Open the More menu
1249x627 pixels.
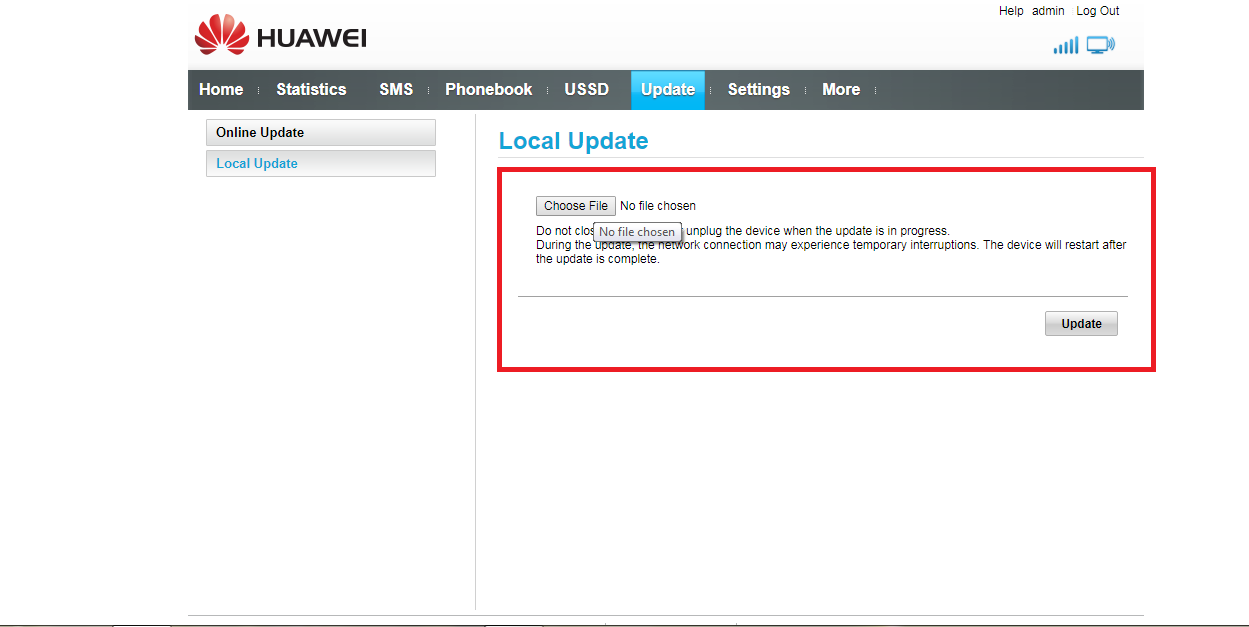pos(841,89)
